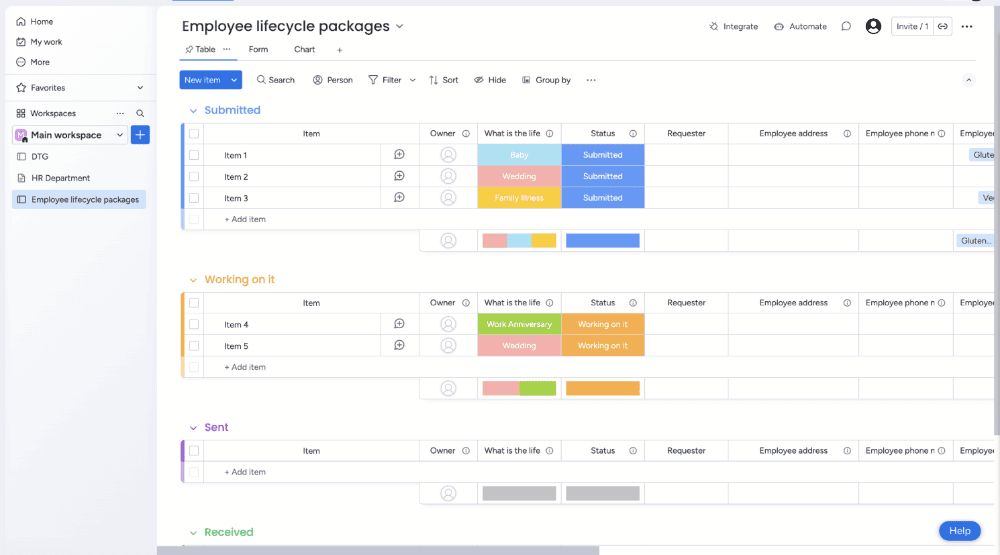Click Add item in Submitted group
The width and height of the screenshot is (1000, 555).
click(245, 219)
